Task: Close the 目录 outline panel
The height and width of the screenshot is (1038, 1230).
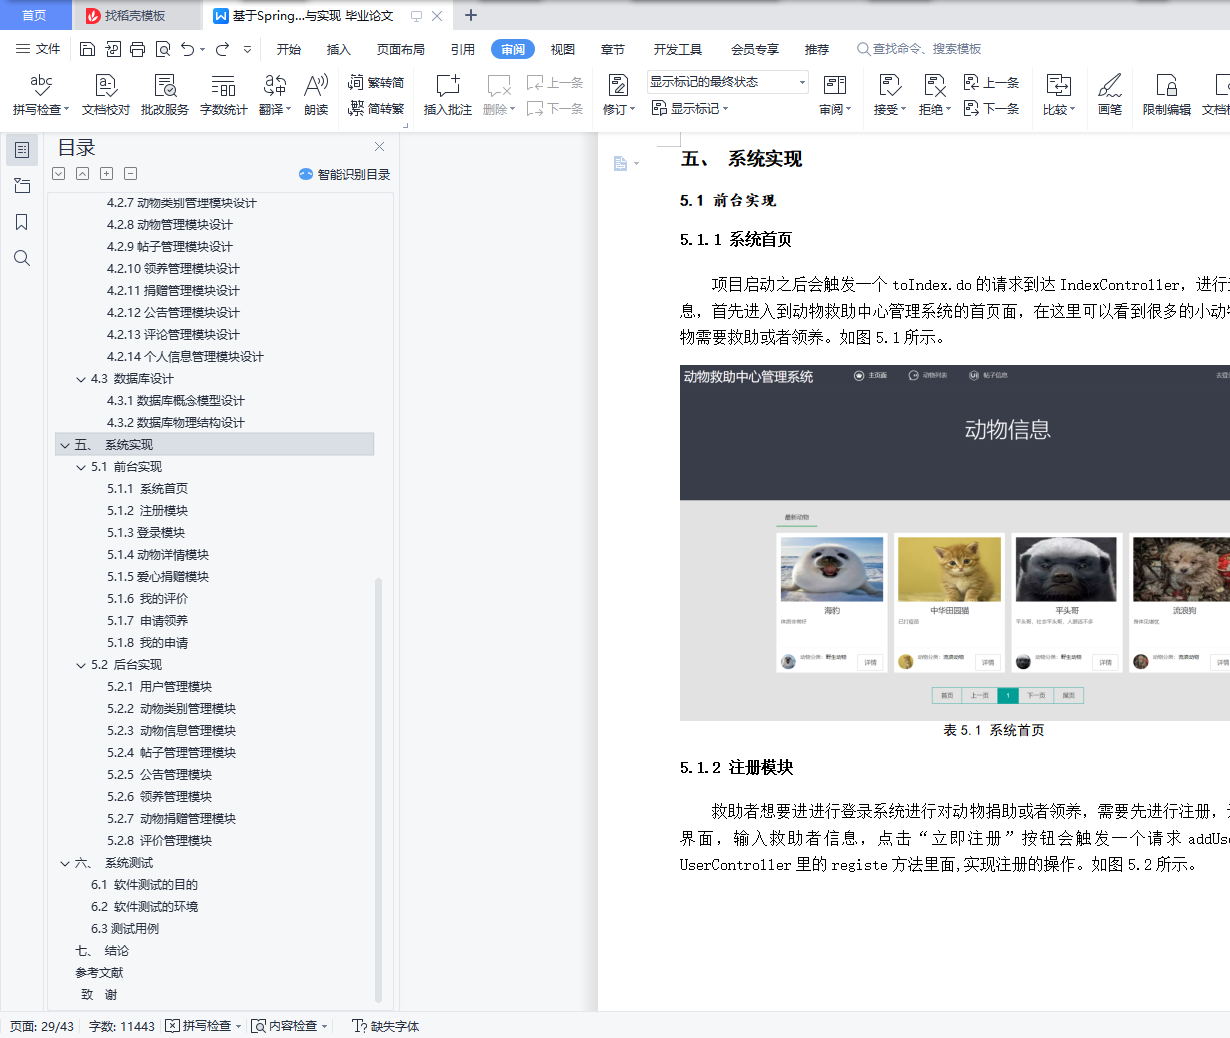Action: [379, 147]
